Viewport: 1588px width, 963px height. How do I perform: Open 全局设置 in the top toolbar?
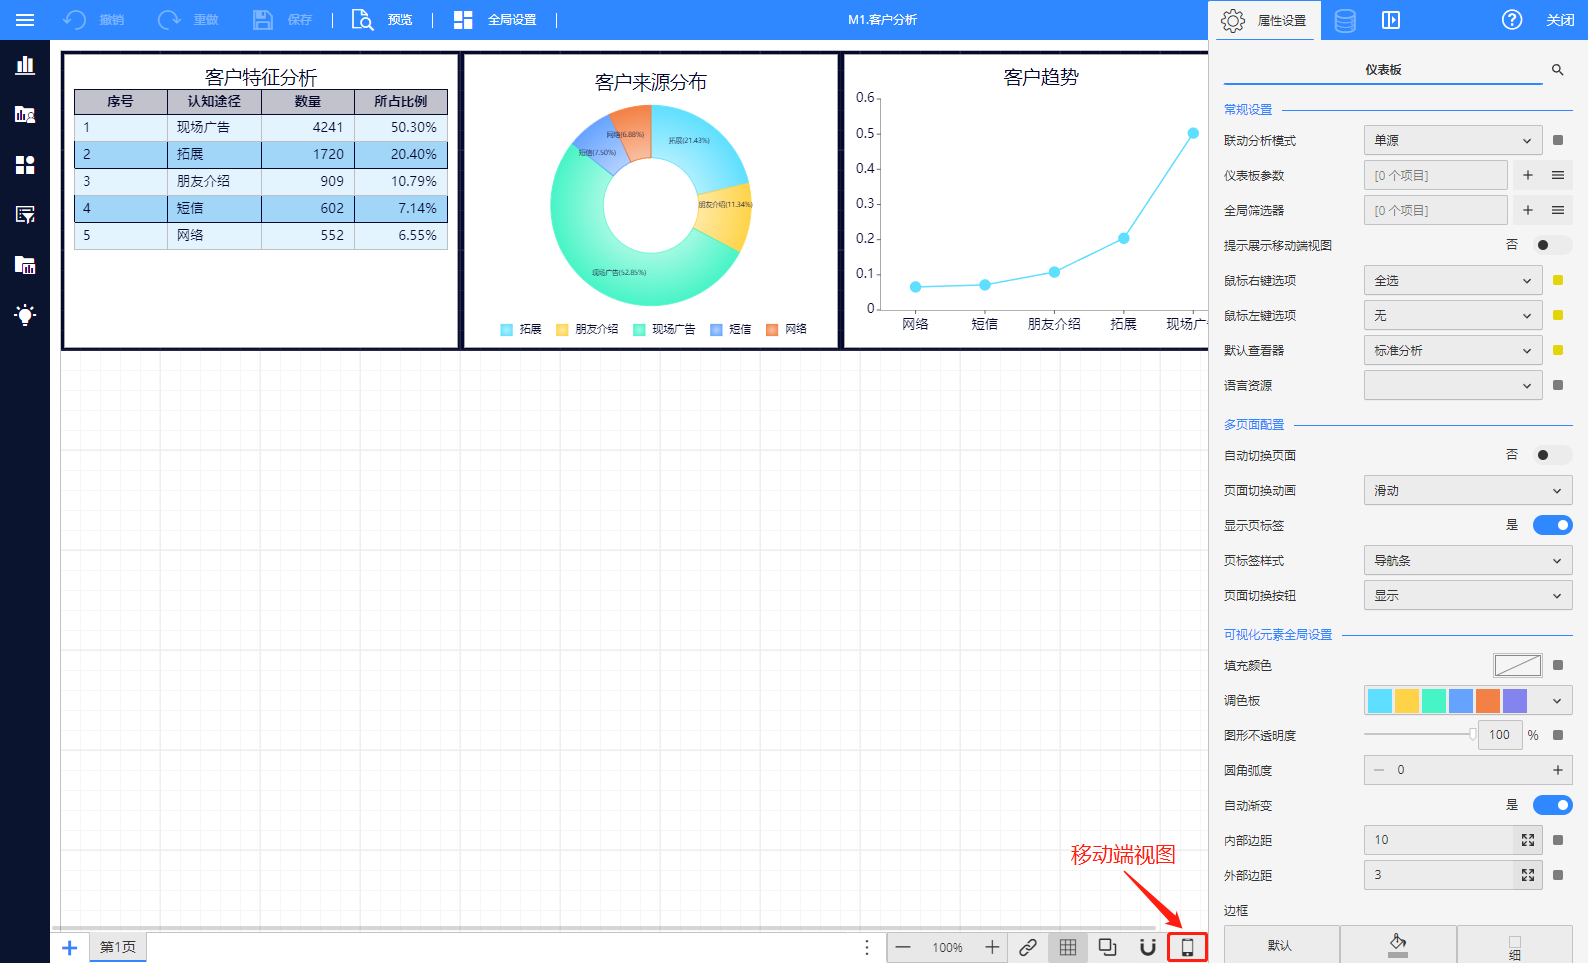point(495,20)
